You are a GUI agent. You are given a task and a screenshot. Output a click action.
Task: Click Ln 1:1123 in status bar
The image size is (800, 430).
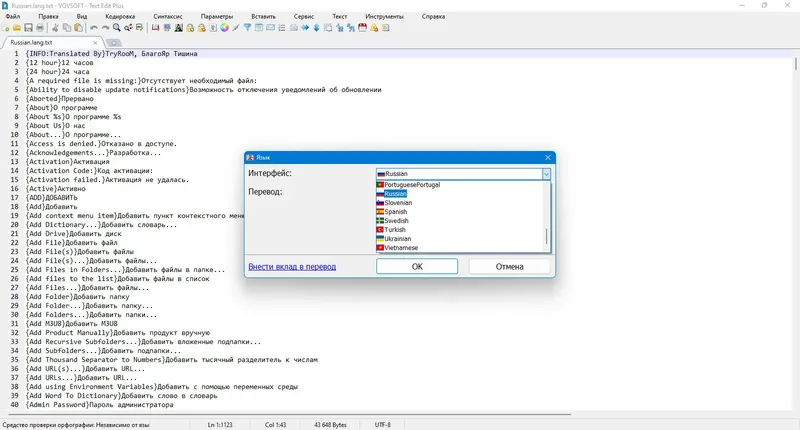(x=220, y=424)
